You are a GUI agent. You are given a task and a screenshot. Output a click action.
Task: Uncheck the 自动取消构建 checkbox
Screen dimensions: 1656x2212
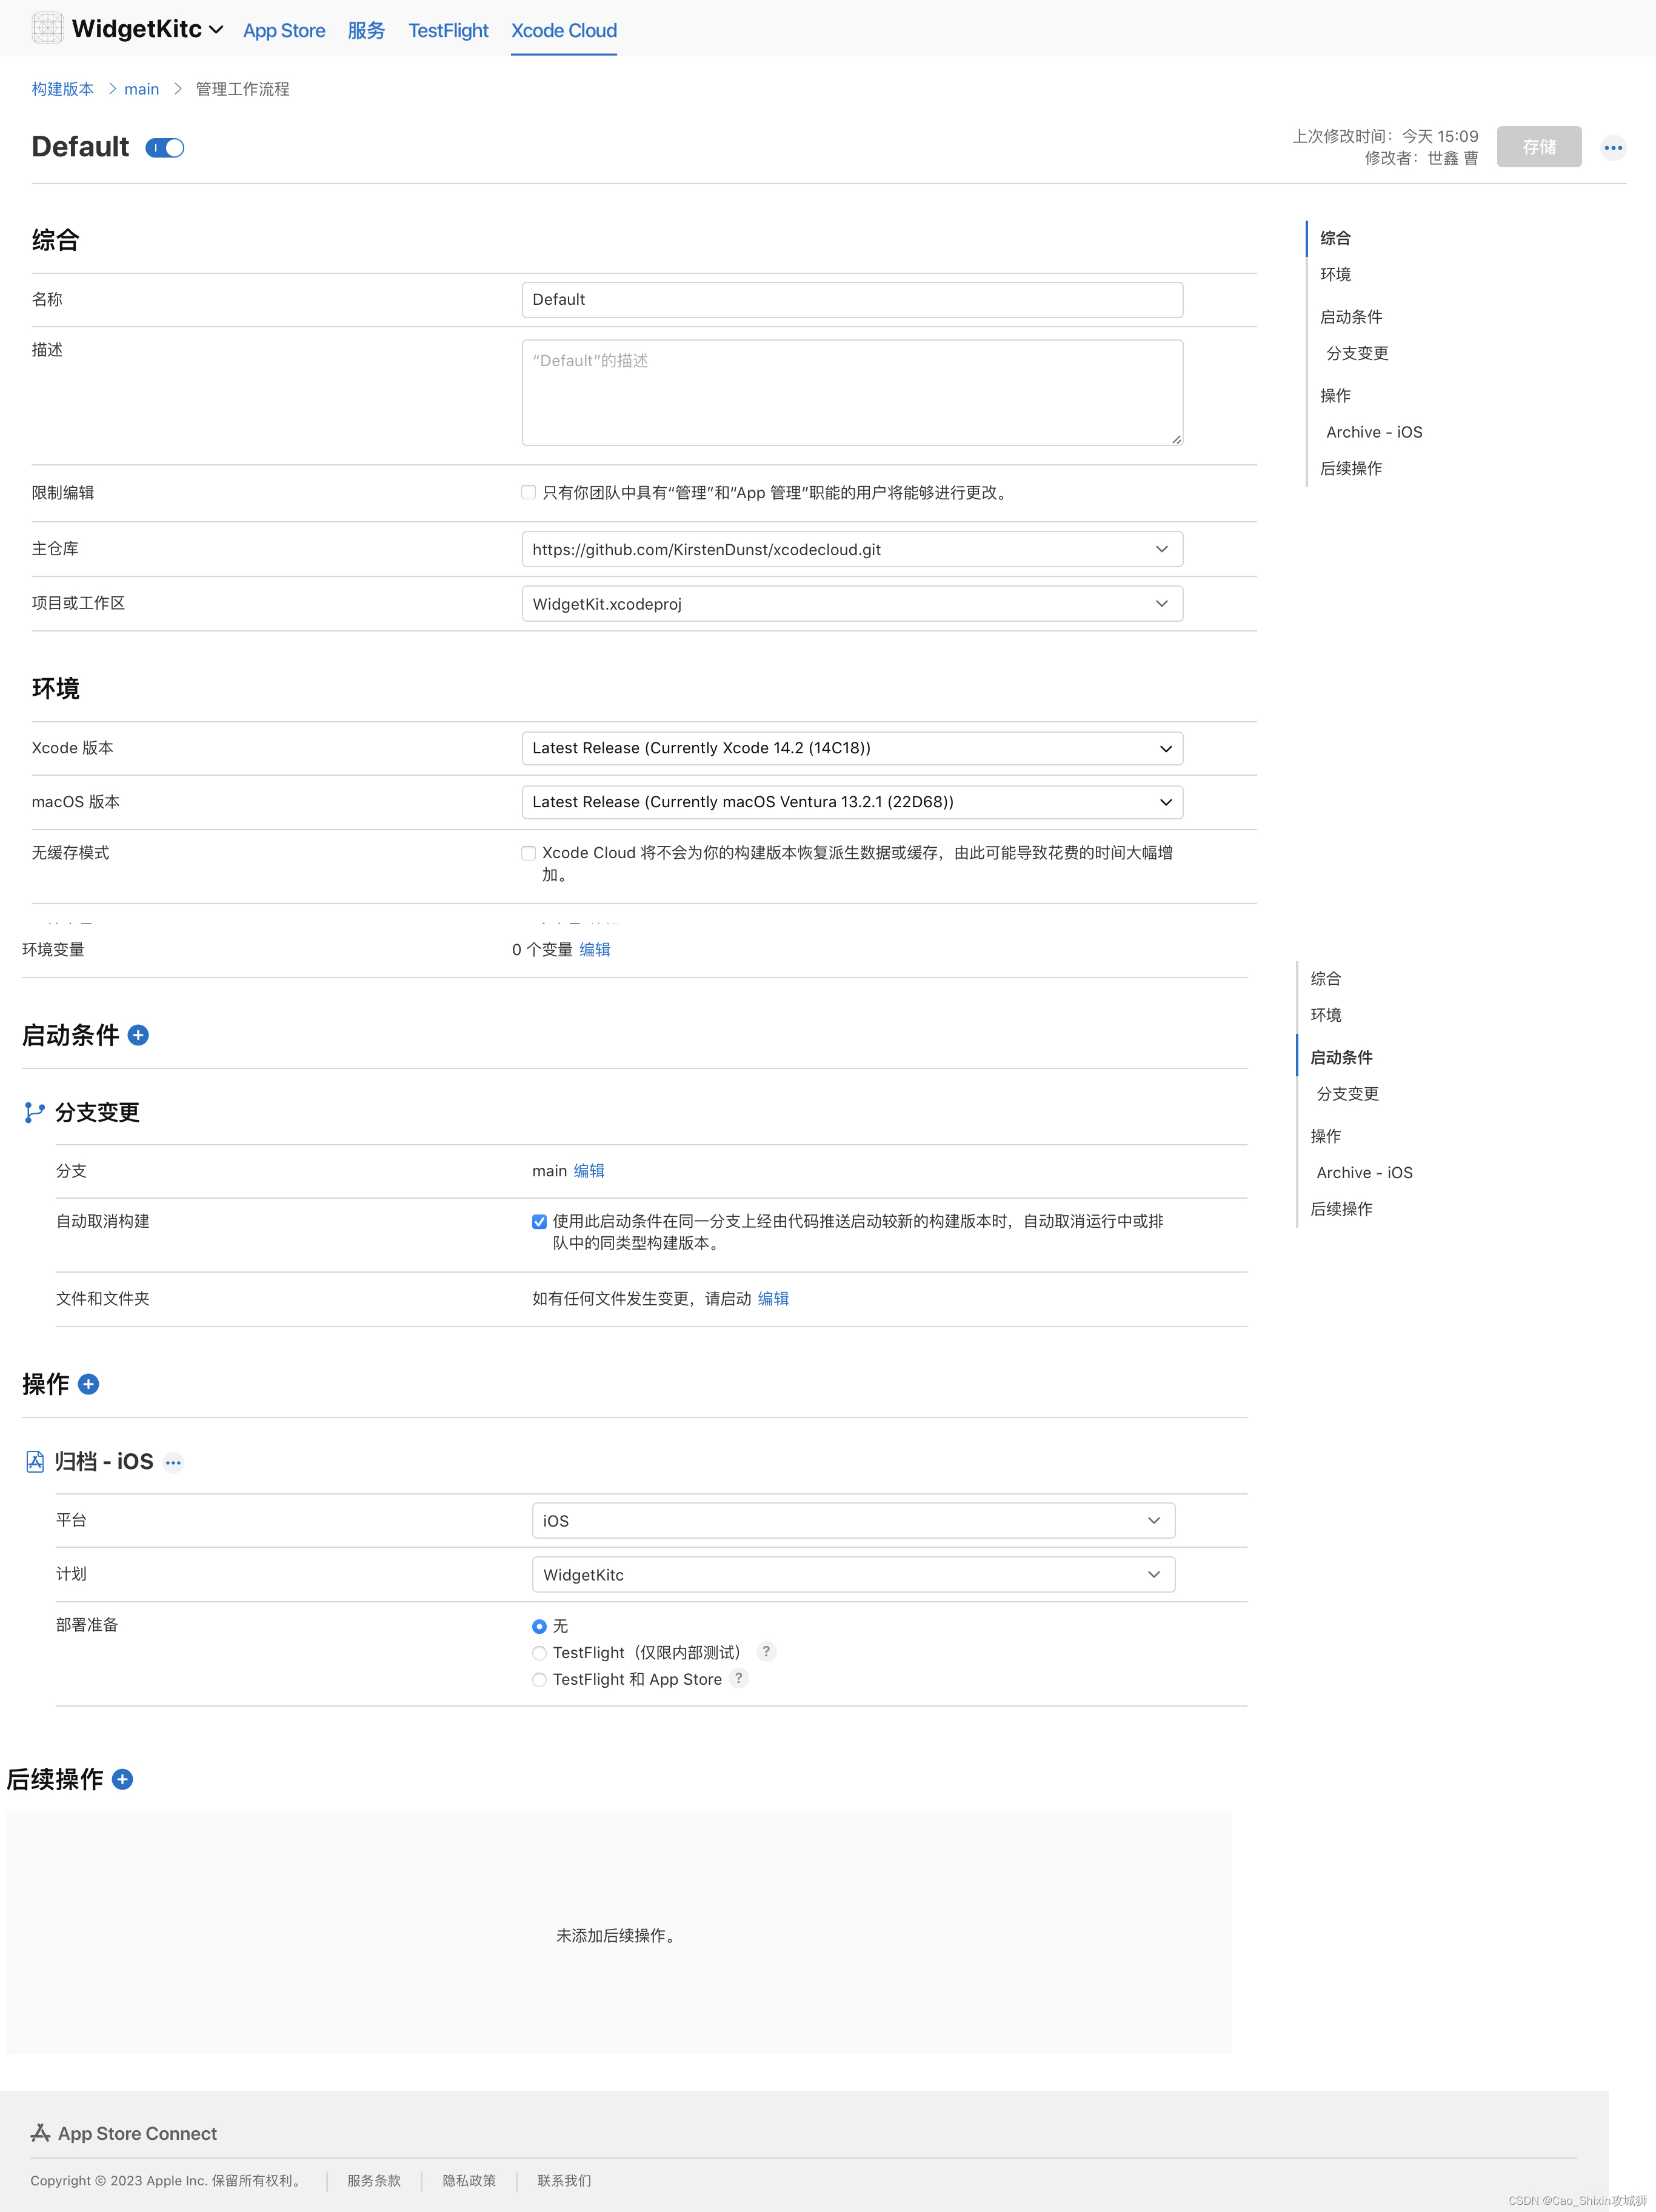539,1221
